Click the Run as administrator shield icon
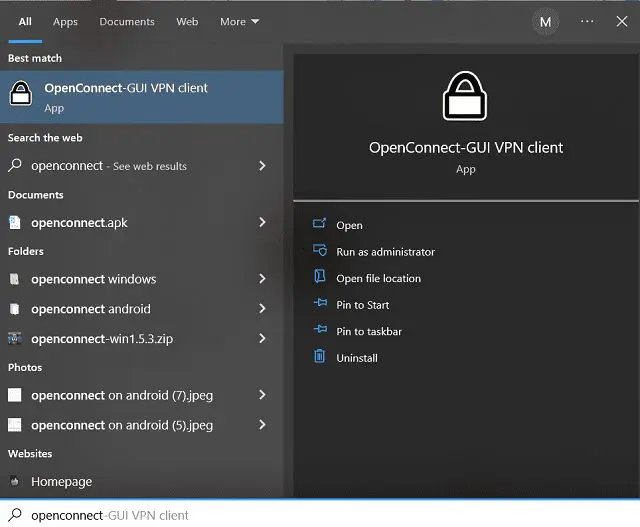The image size is (640, 527). point(320,251)
